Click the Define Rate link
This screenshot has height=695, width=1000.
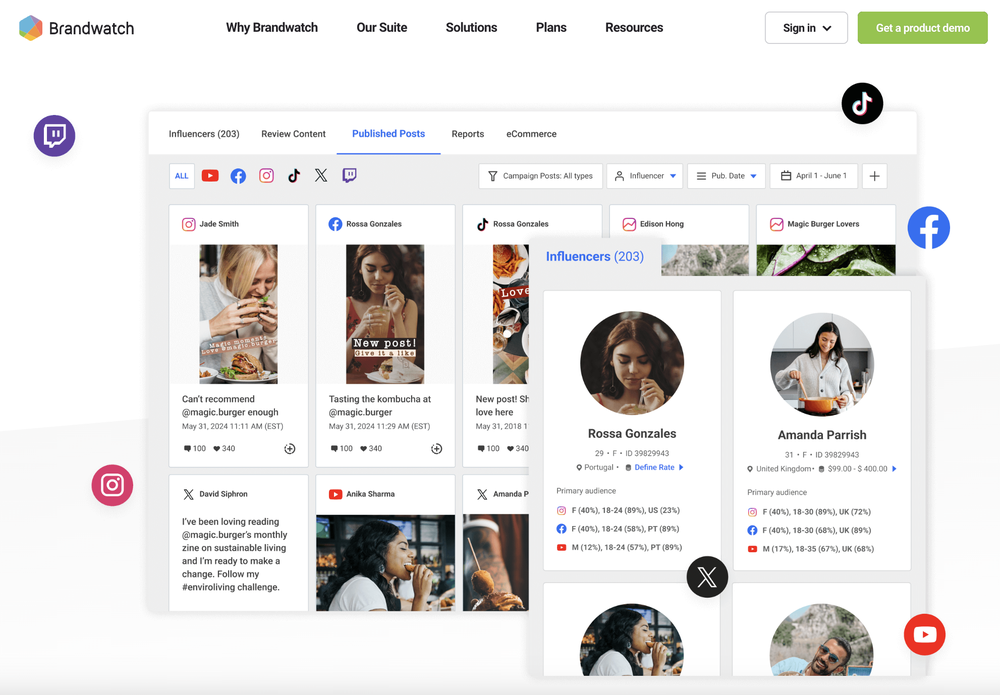pos(654,467)
